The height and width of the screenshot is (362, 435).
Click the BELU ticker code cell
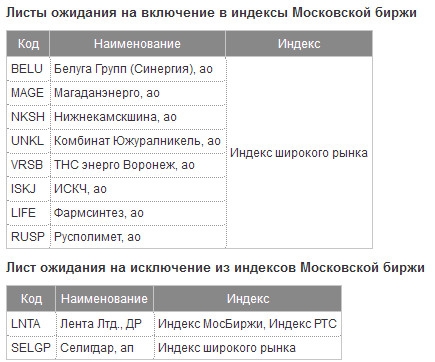click(28, 69)
